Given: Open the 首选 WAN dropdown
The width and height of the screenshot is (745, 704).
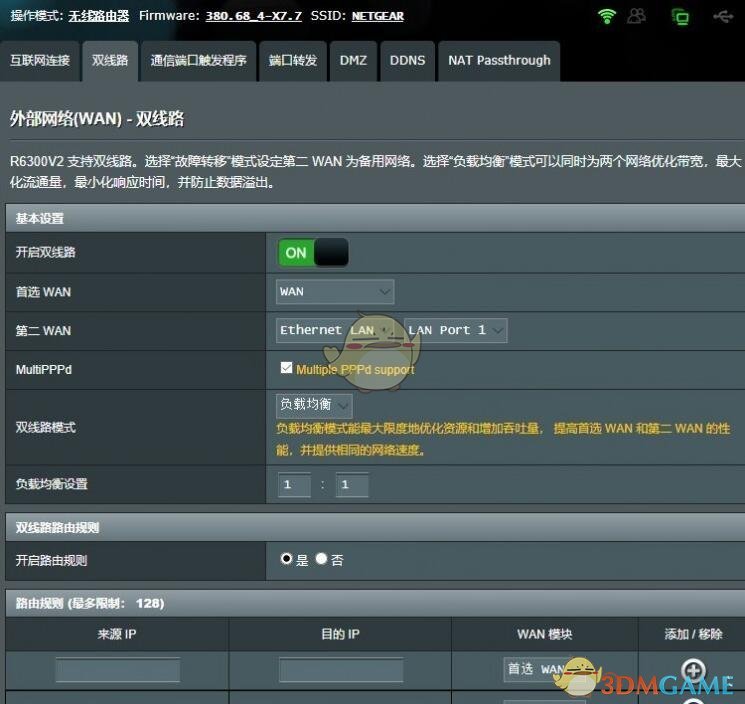Looking at the screenshot, I should point(335,292).
